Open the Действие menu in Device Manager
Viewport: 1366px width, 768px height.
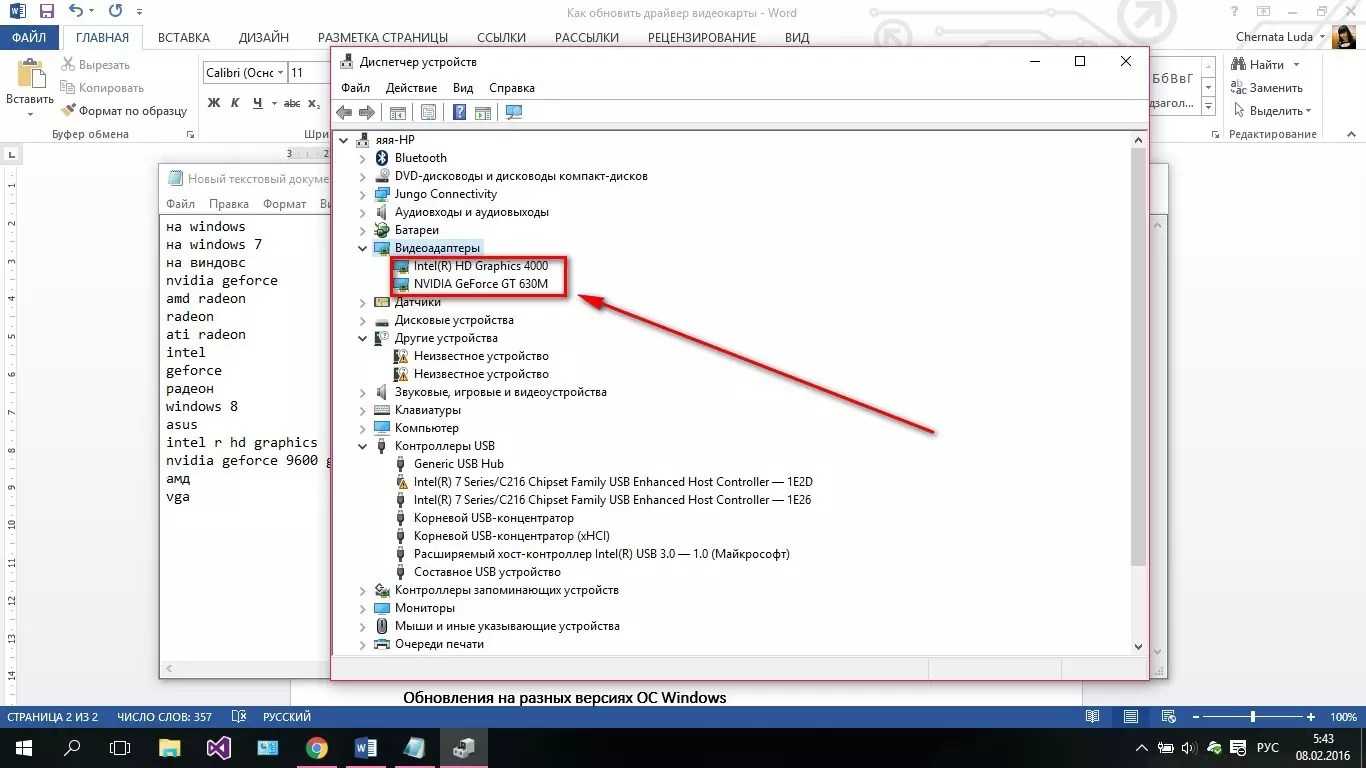(411, 88)
